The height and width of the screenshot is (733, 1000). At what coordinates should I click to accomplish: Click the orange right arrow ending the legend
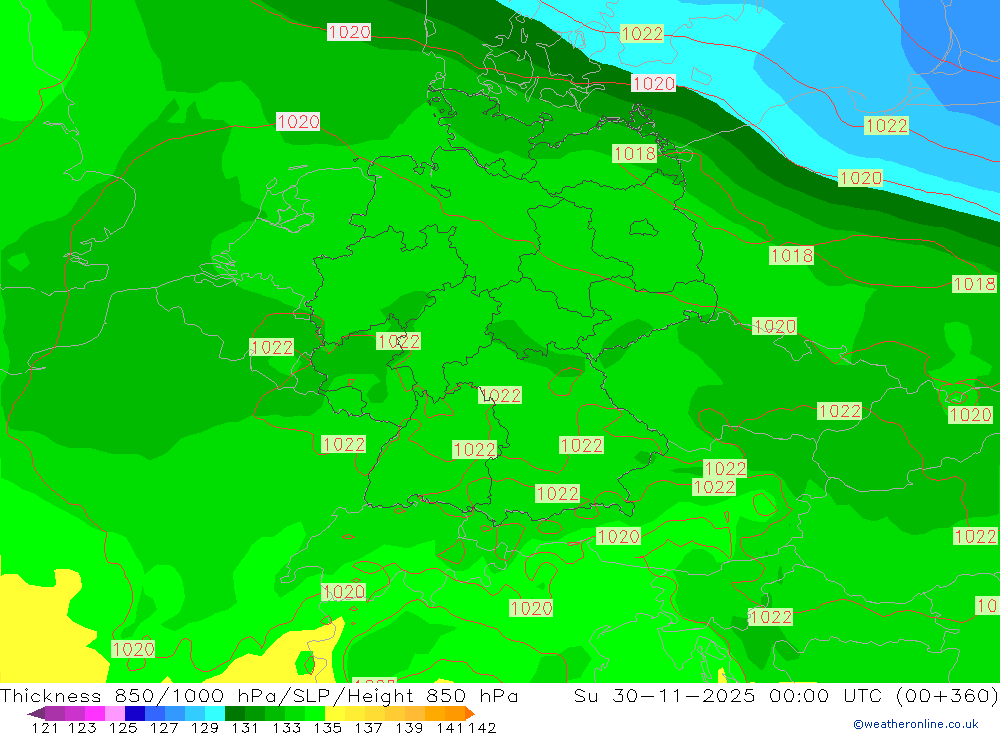click(x=470, y=713)
